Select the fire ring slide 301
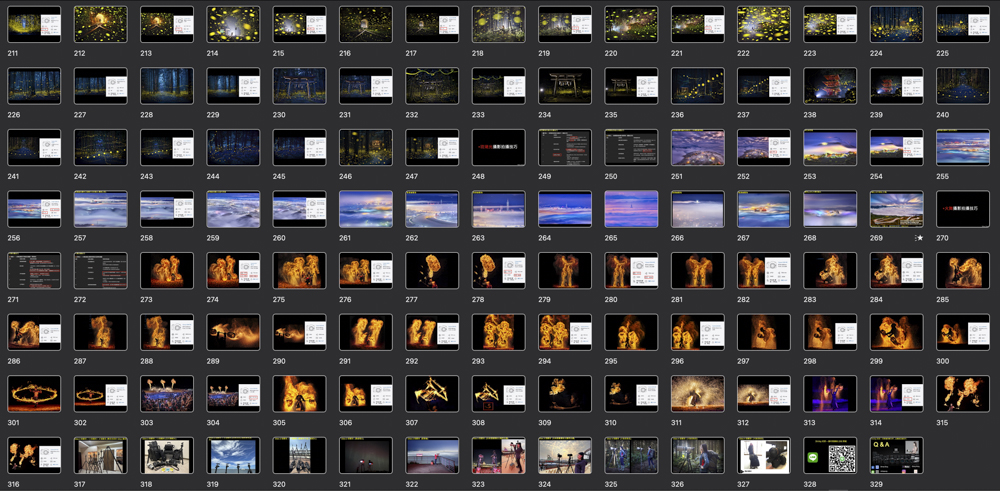 click(x=34, y=394)
